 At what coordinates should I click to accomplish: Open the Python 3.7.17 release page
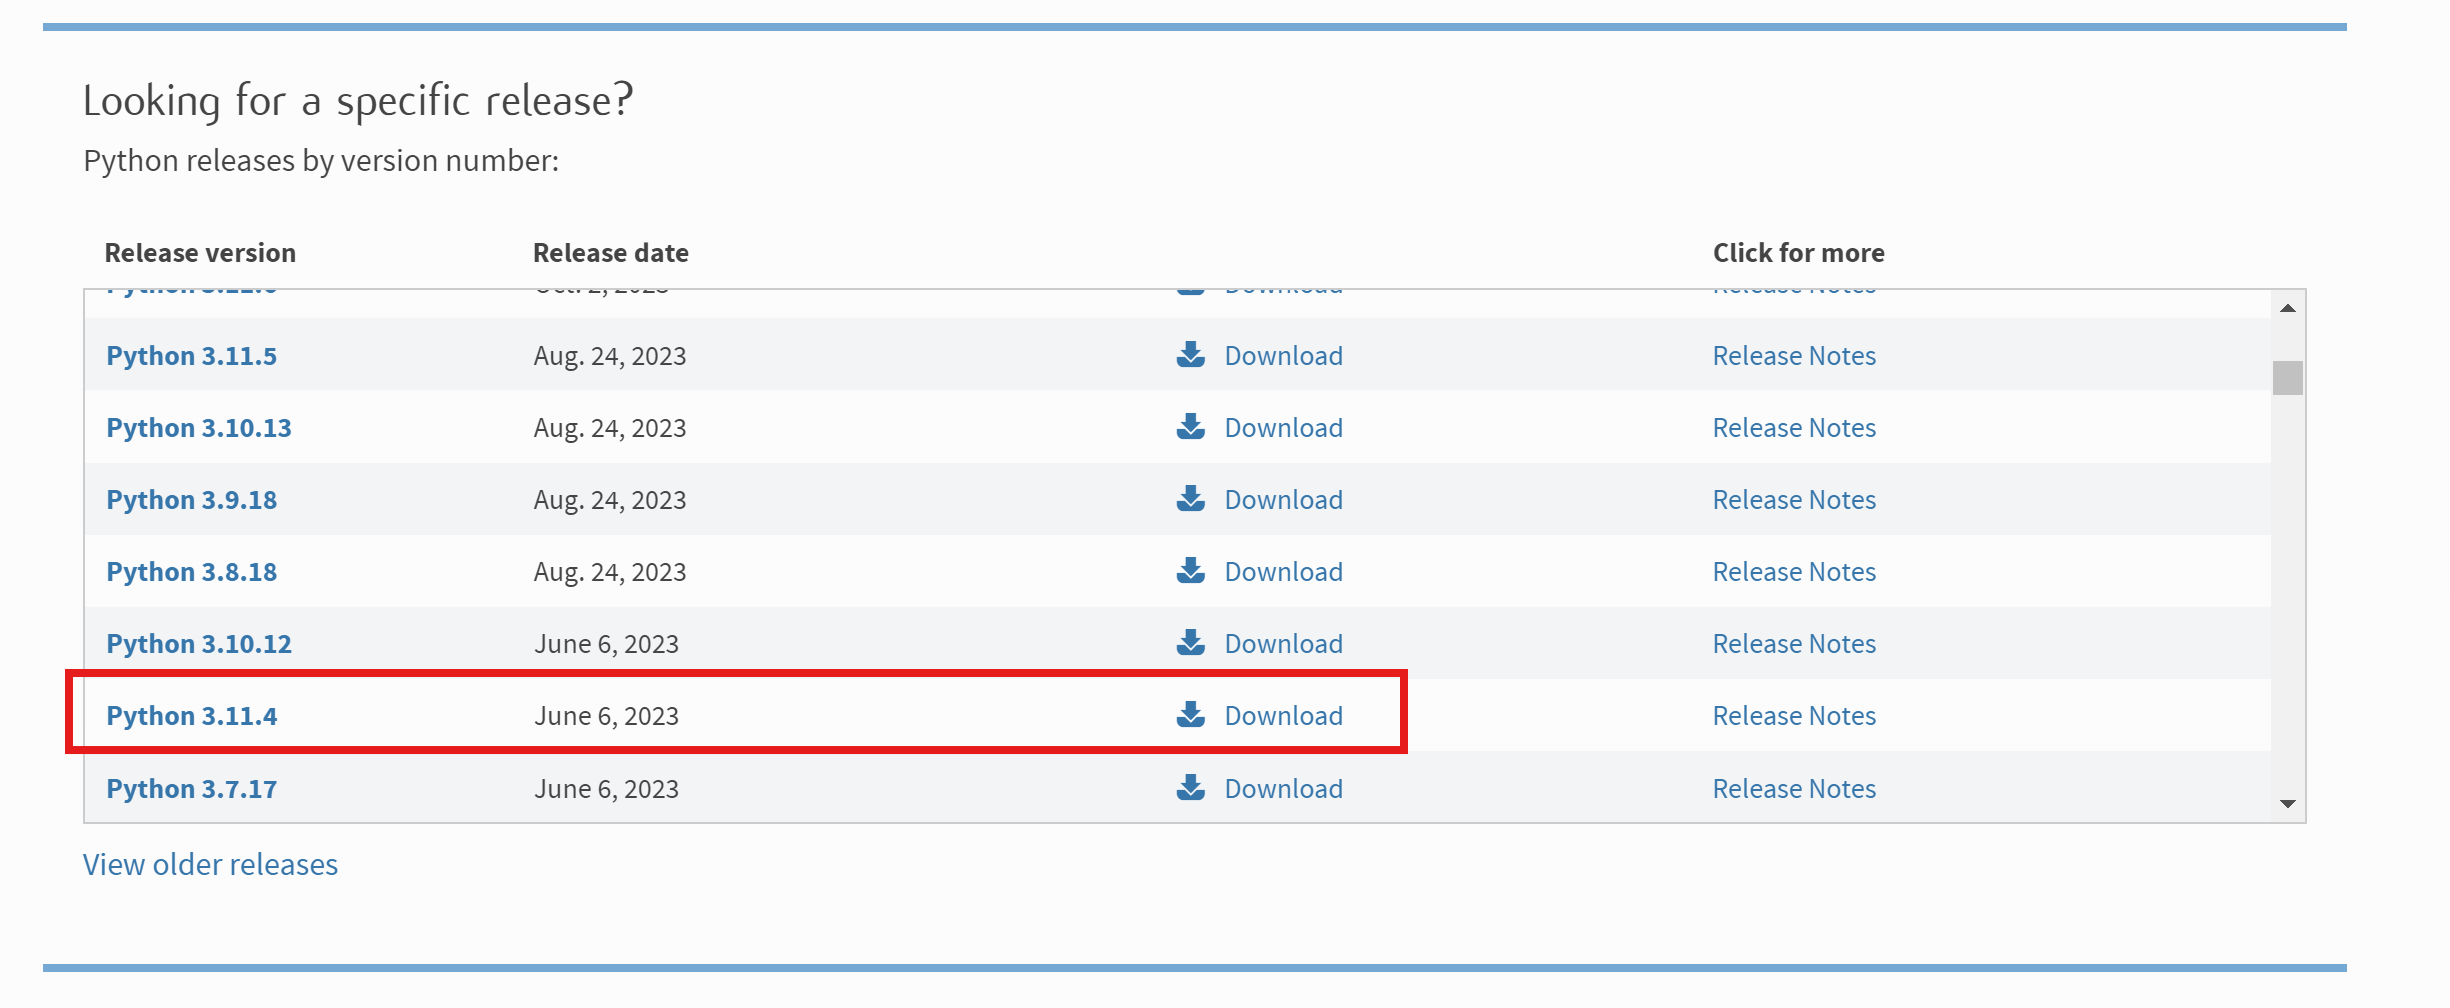(x=192, y=789)
